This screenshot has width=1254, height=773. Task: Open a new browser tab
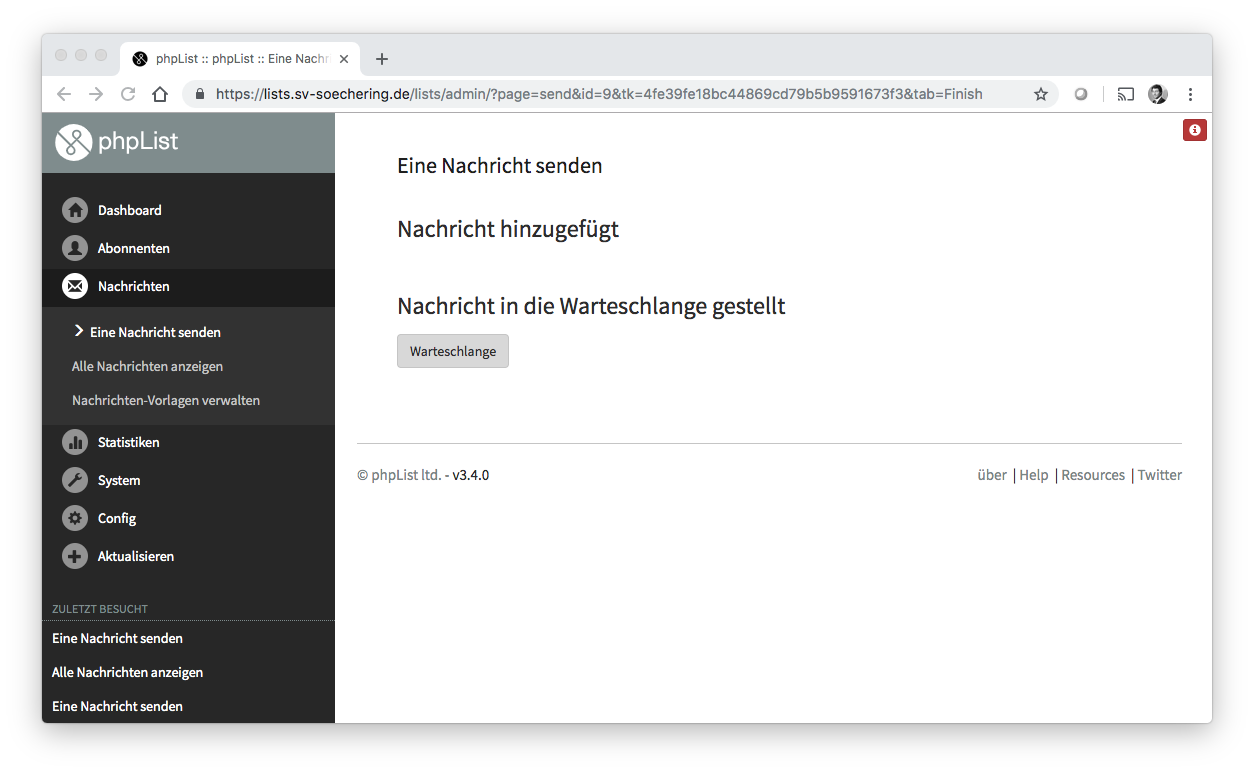coord(381,59)
